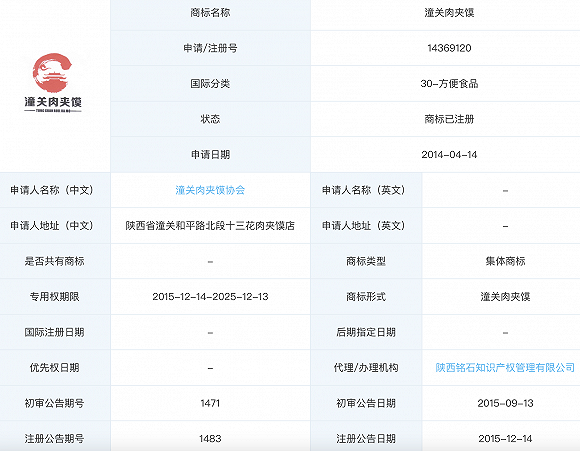Click the 商标类型 label
This screenshot has height=451, width=580.
(366, 261)
